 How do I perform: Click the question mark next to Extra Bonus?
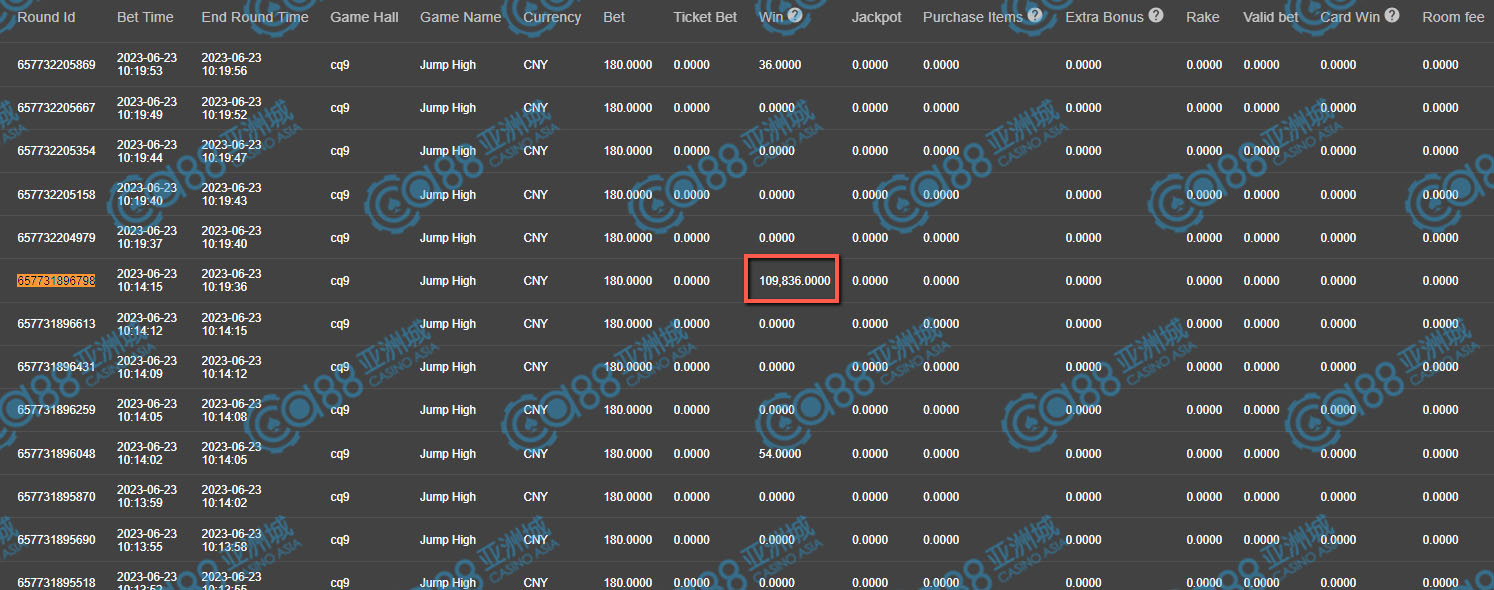(x=1156, y=16)
